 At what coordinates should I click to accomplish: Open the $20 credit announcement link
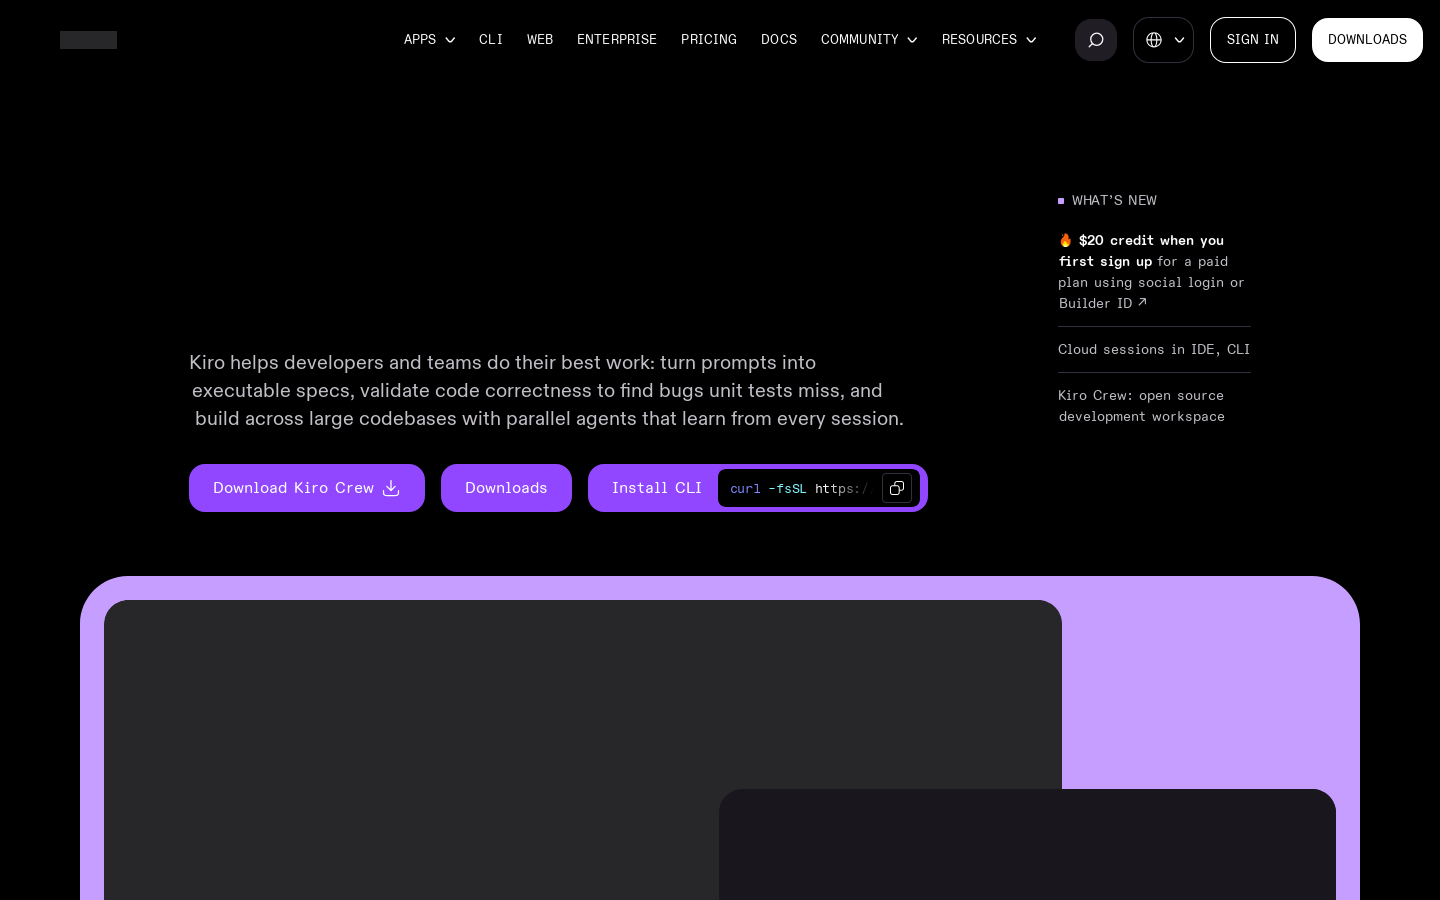pyautogui.click(x=1154, y=272)
